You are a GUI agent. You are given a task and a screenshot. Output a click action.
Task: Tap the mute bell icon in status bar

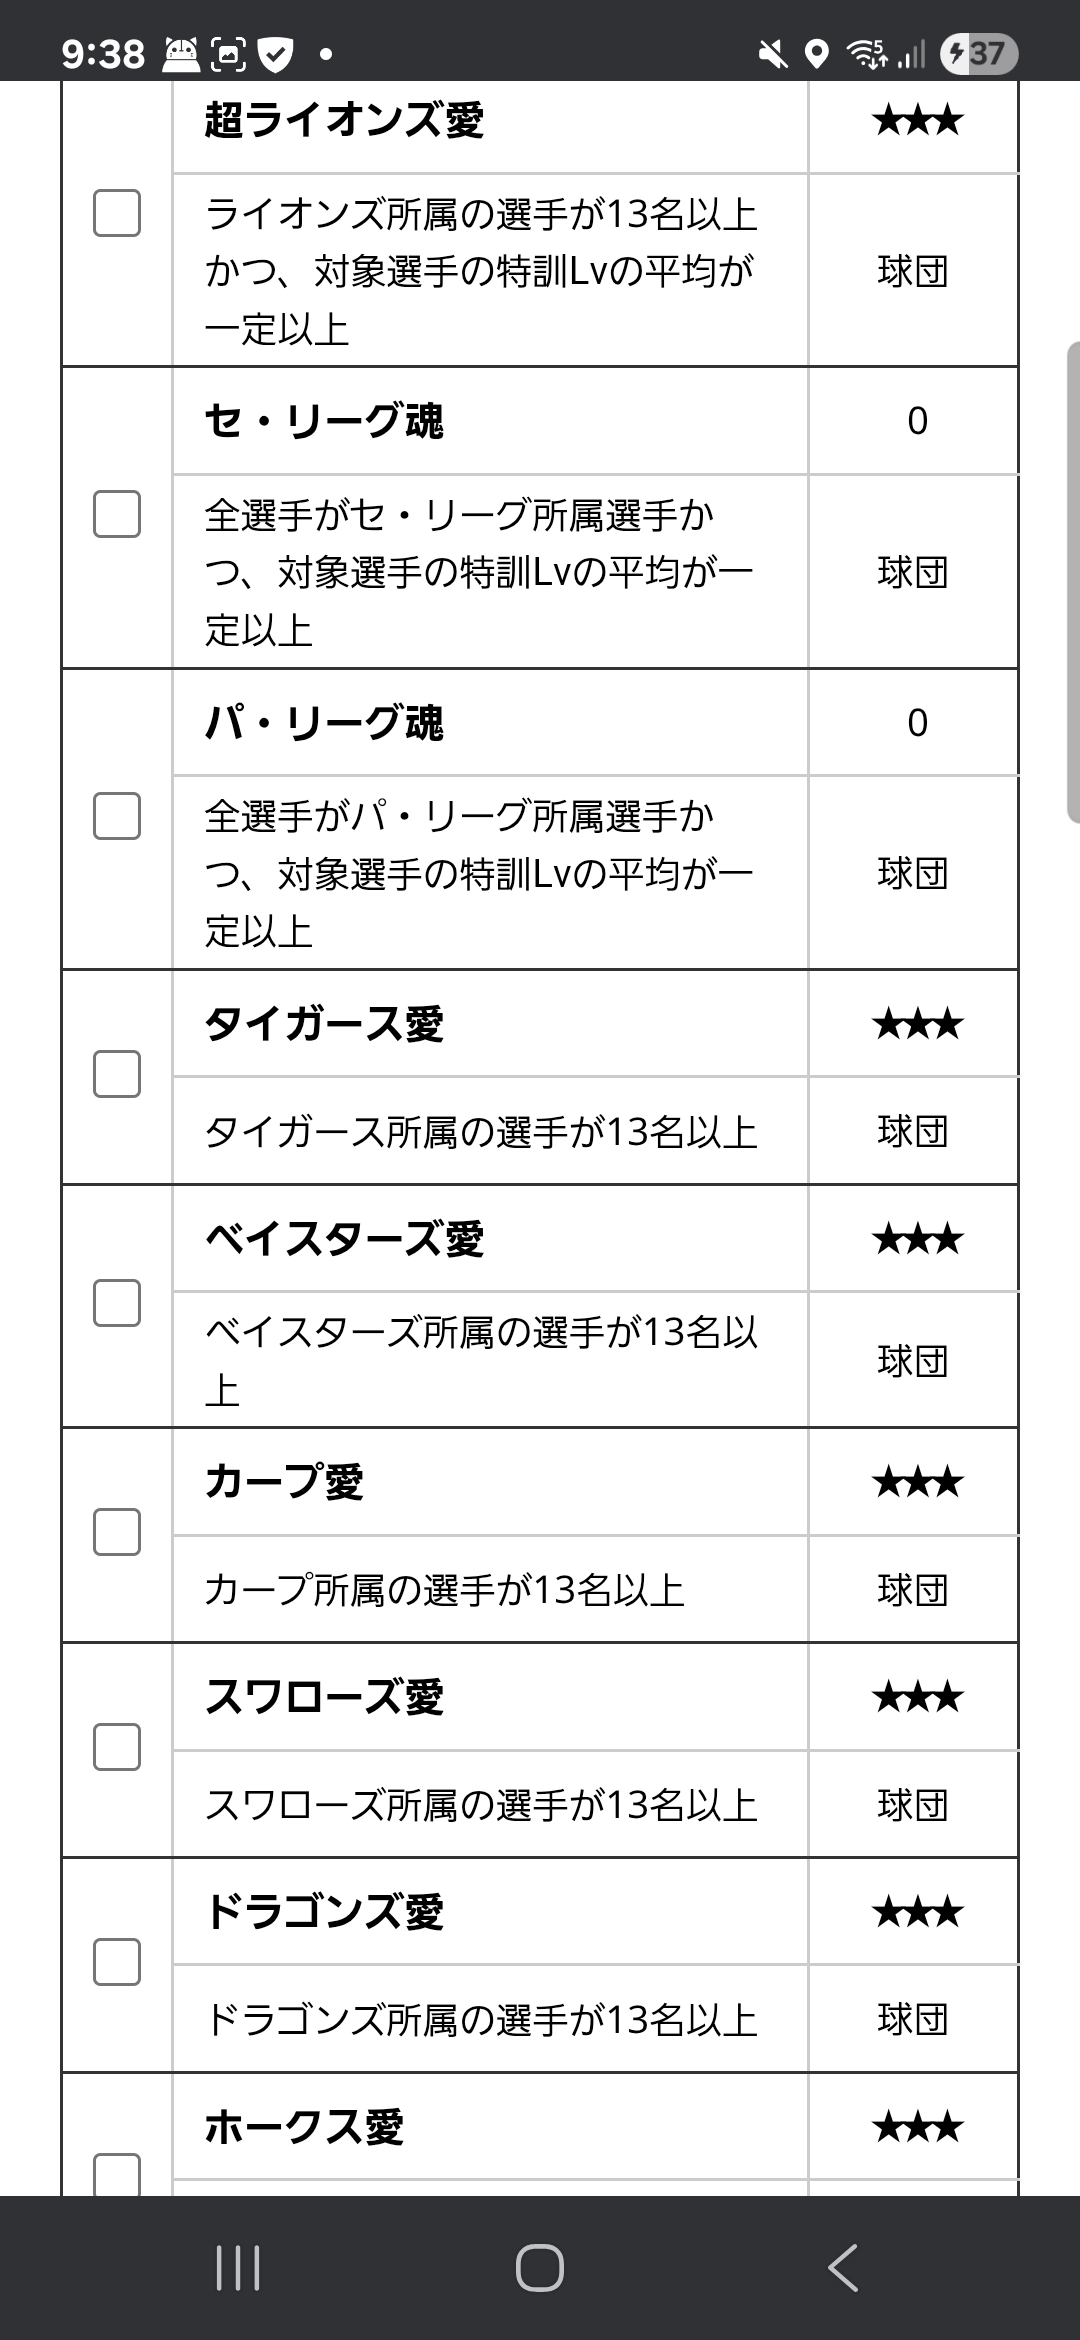pos(772,54)
